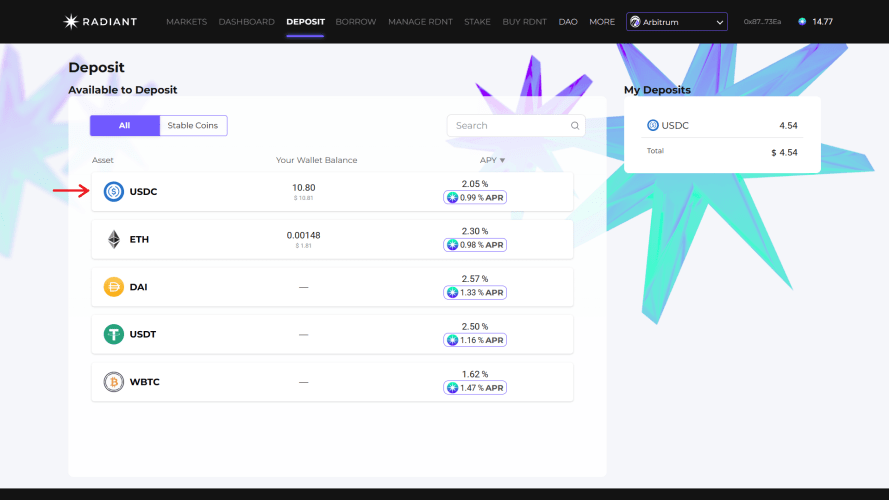Navigate to BORROW

(355, 22)
